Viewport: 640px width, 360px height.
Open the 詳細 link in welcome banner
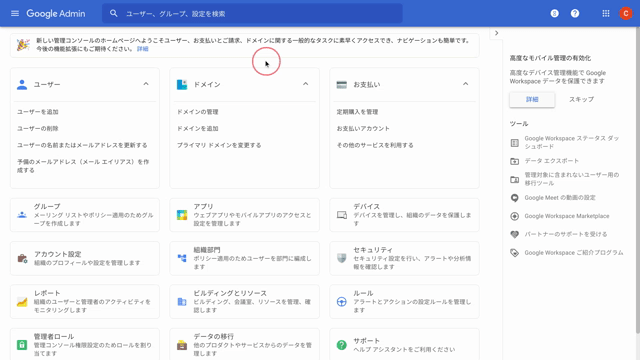[142, 49]
